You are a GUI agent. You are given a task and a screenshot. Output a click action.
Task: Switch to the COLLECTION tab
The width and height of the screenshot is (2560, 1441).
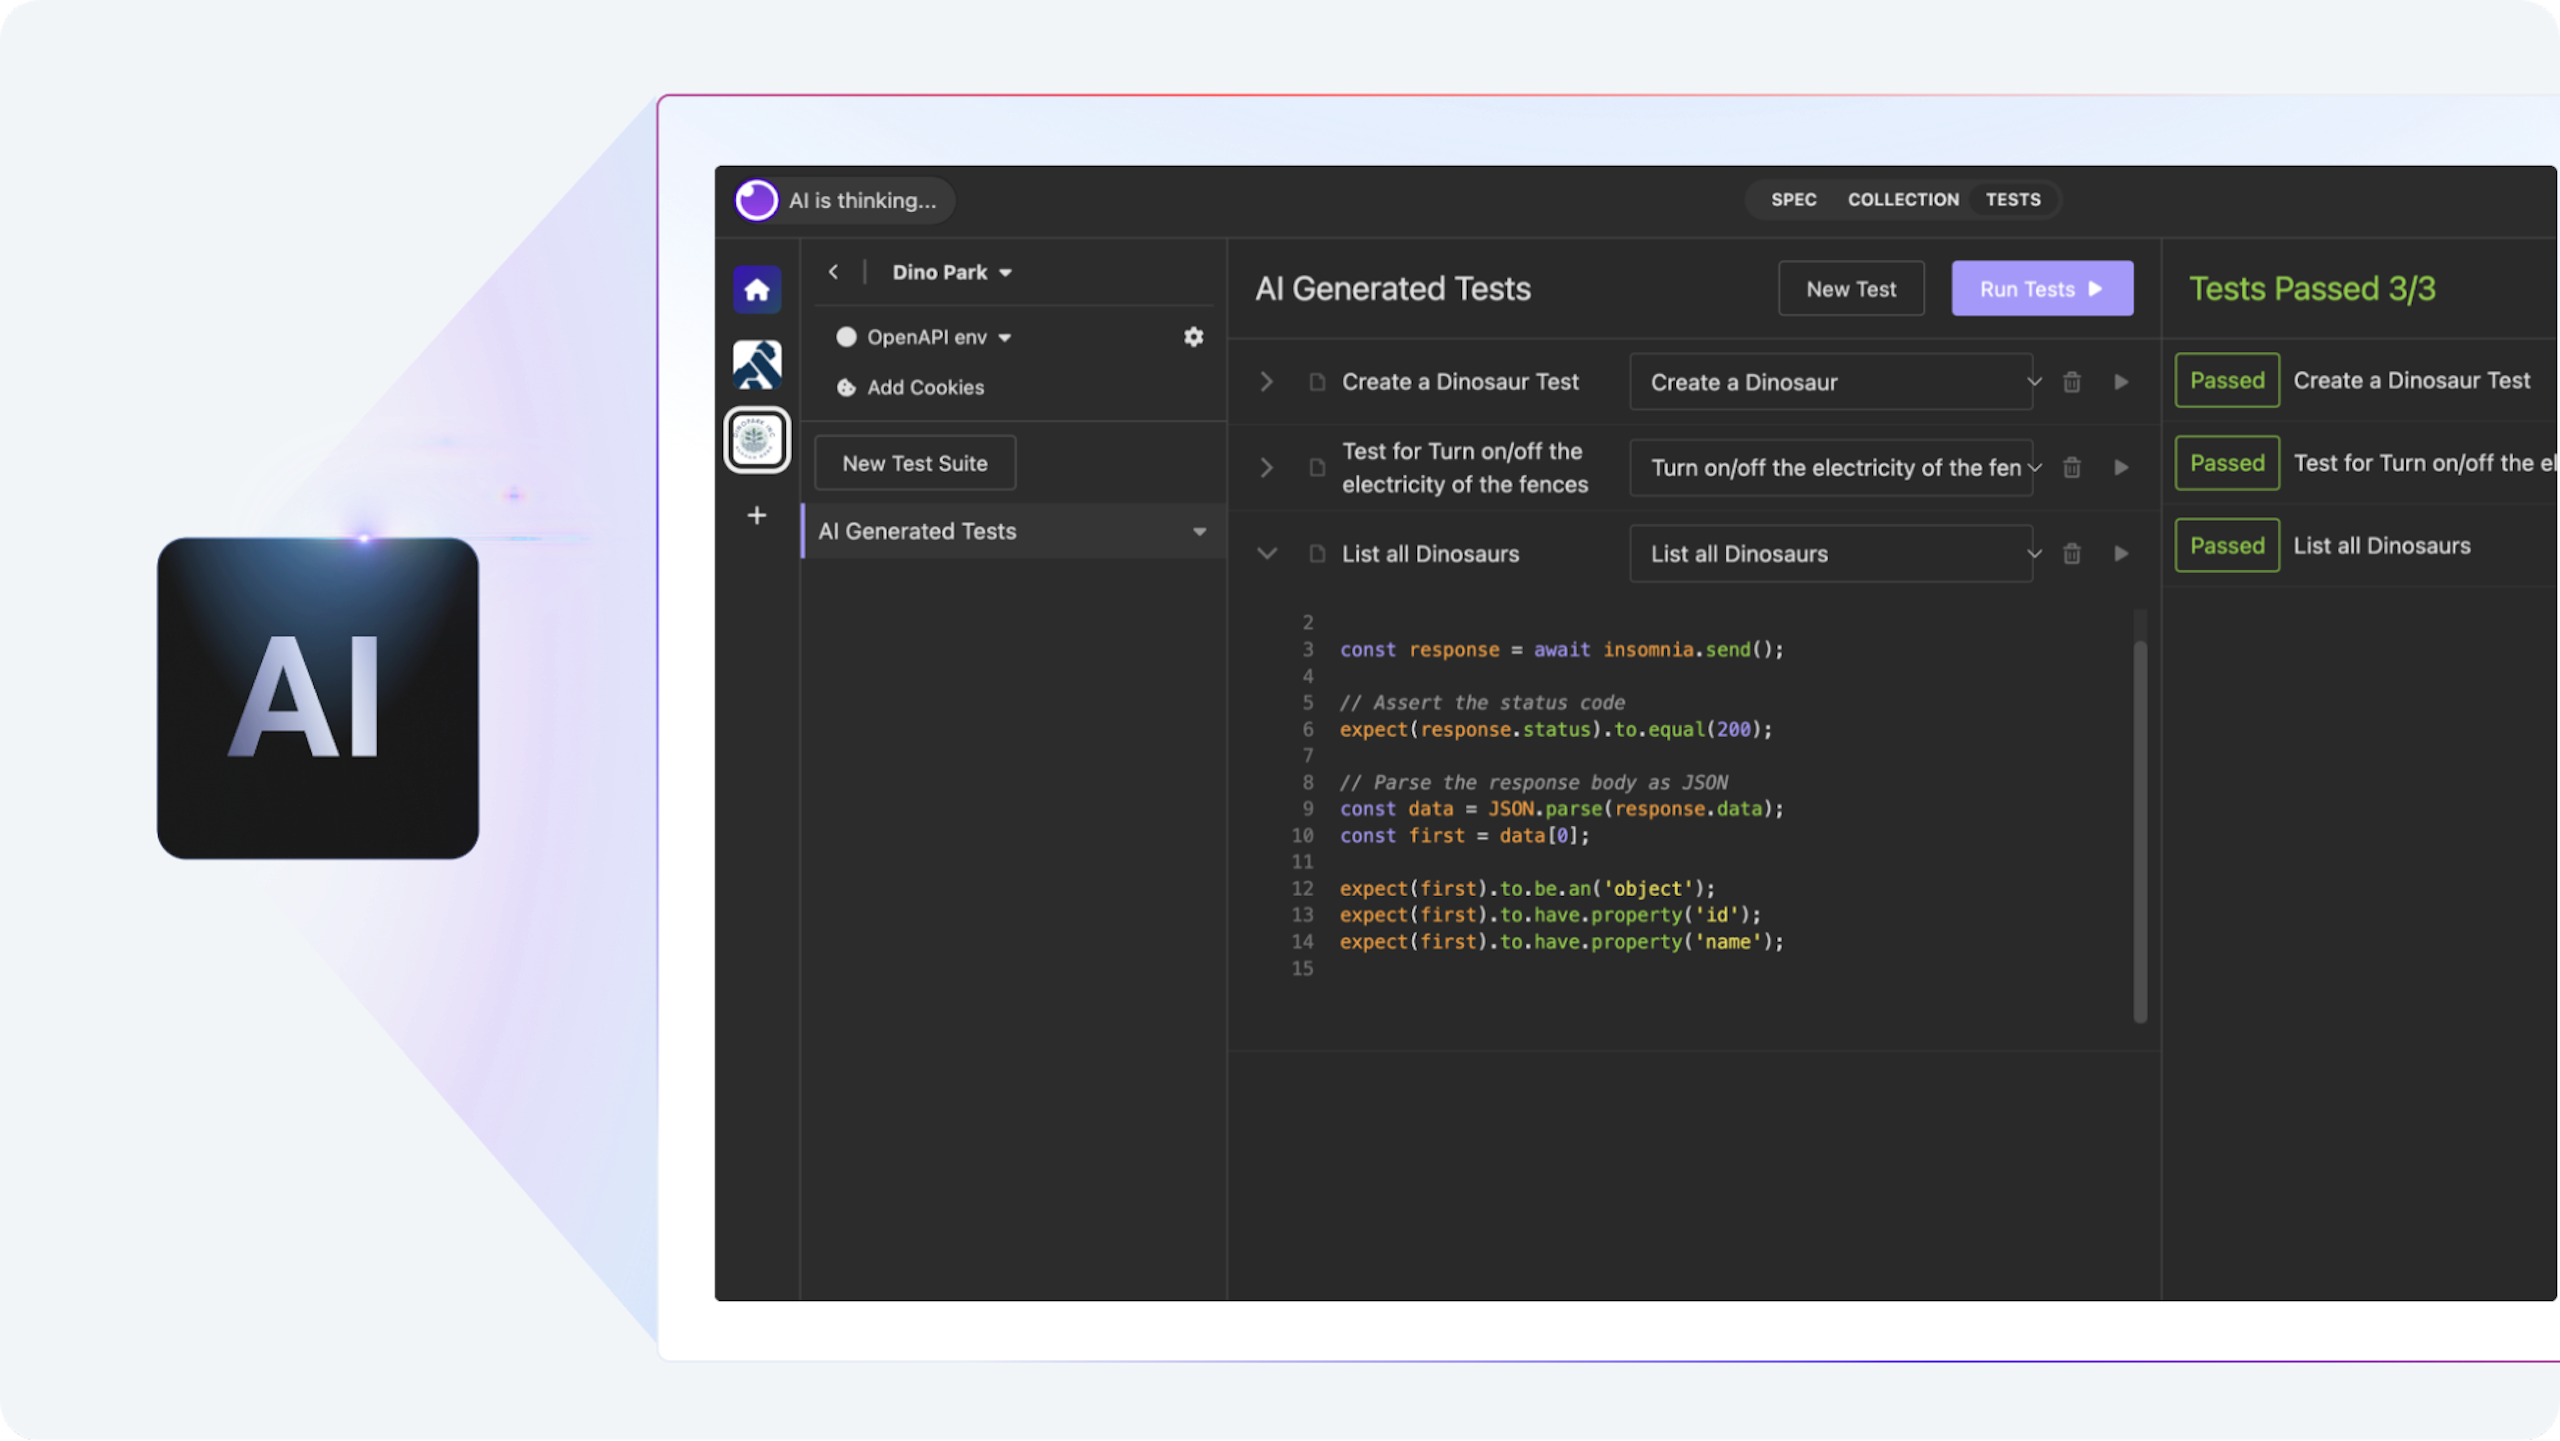1903,200
